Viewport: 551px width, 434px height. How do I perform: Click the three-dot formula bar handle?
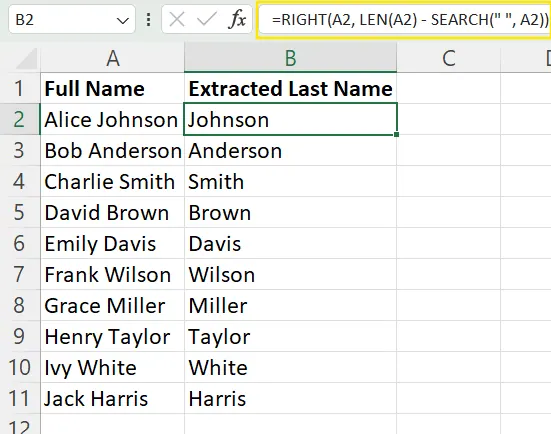(149, 20)
